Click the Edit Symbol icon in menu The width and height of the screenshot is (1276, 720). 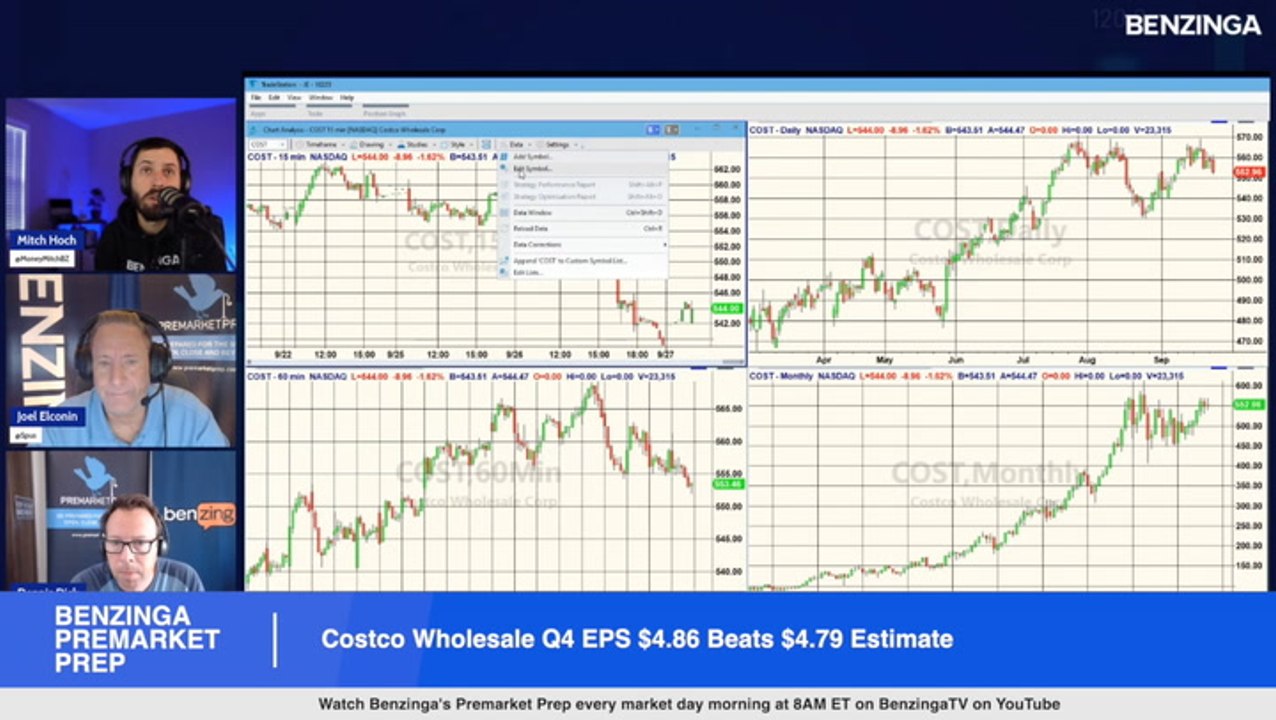click(x=504, y=169)
